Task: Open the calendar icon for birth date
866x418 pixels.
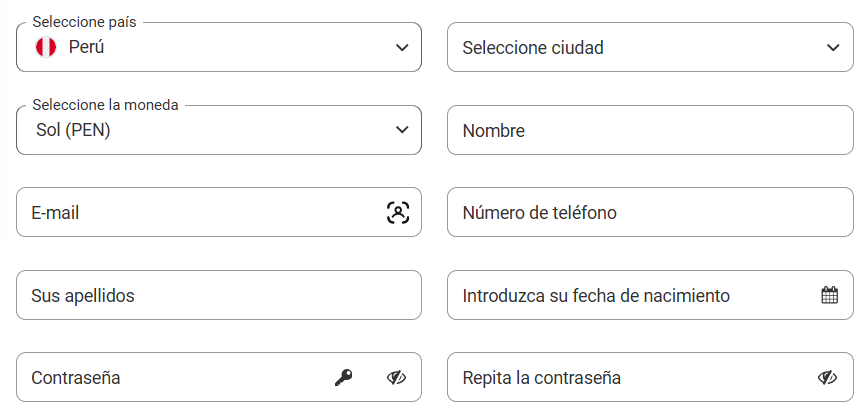Action: pos(830,295)
